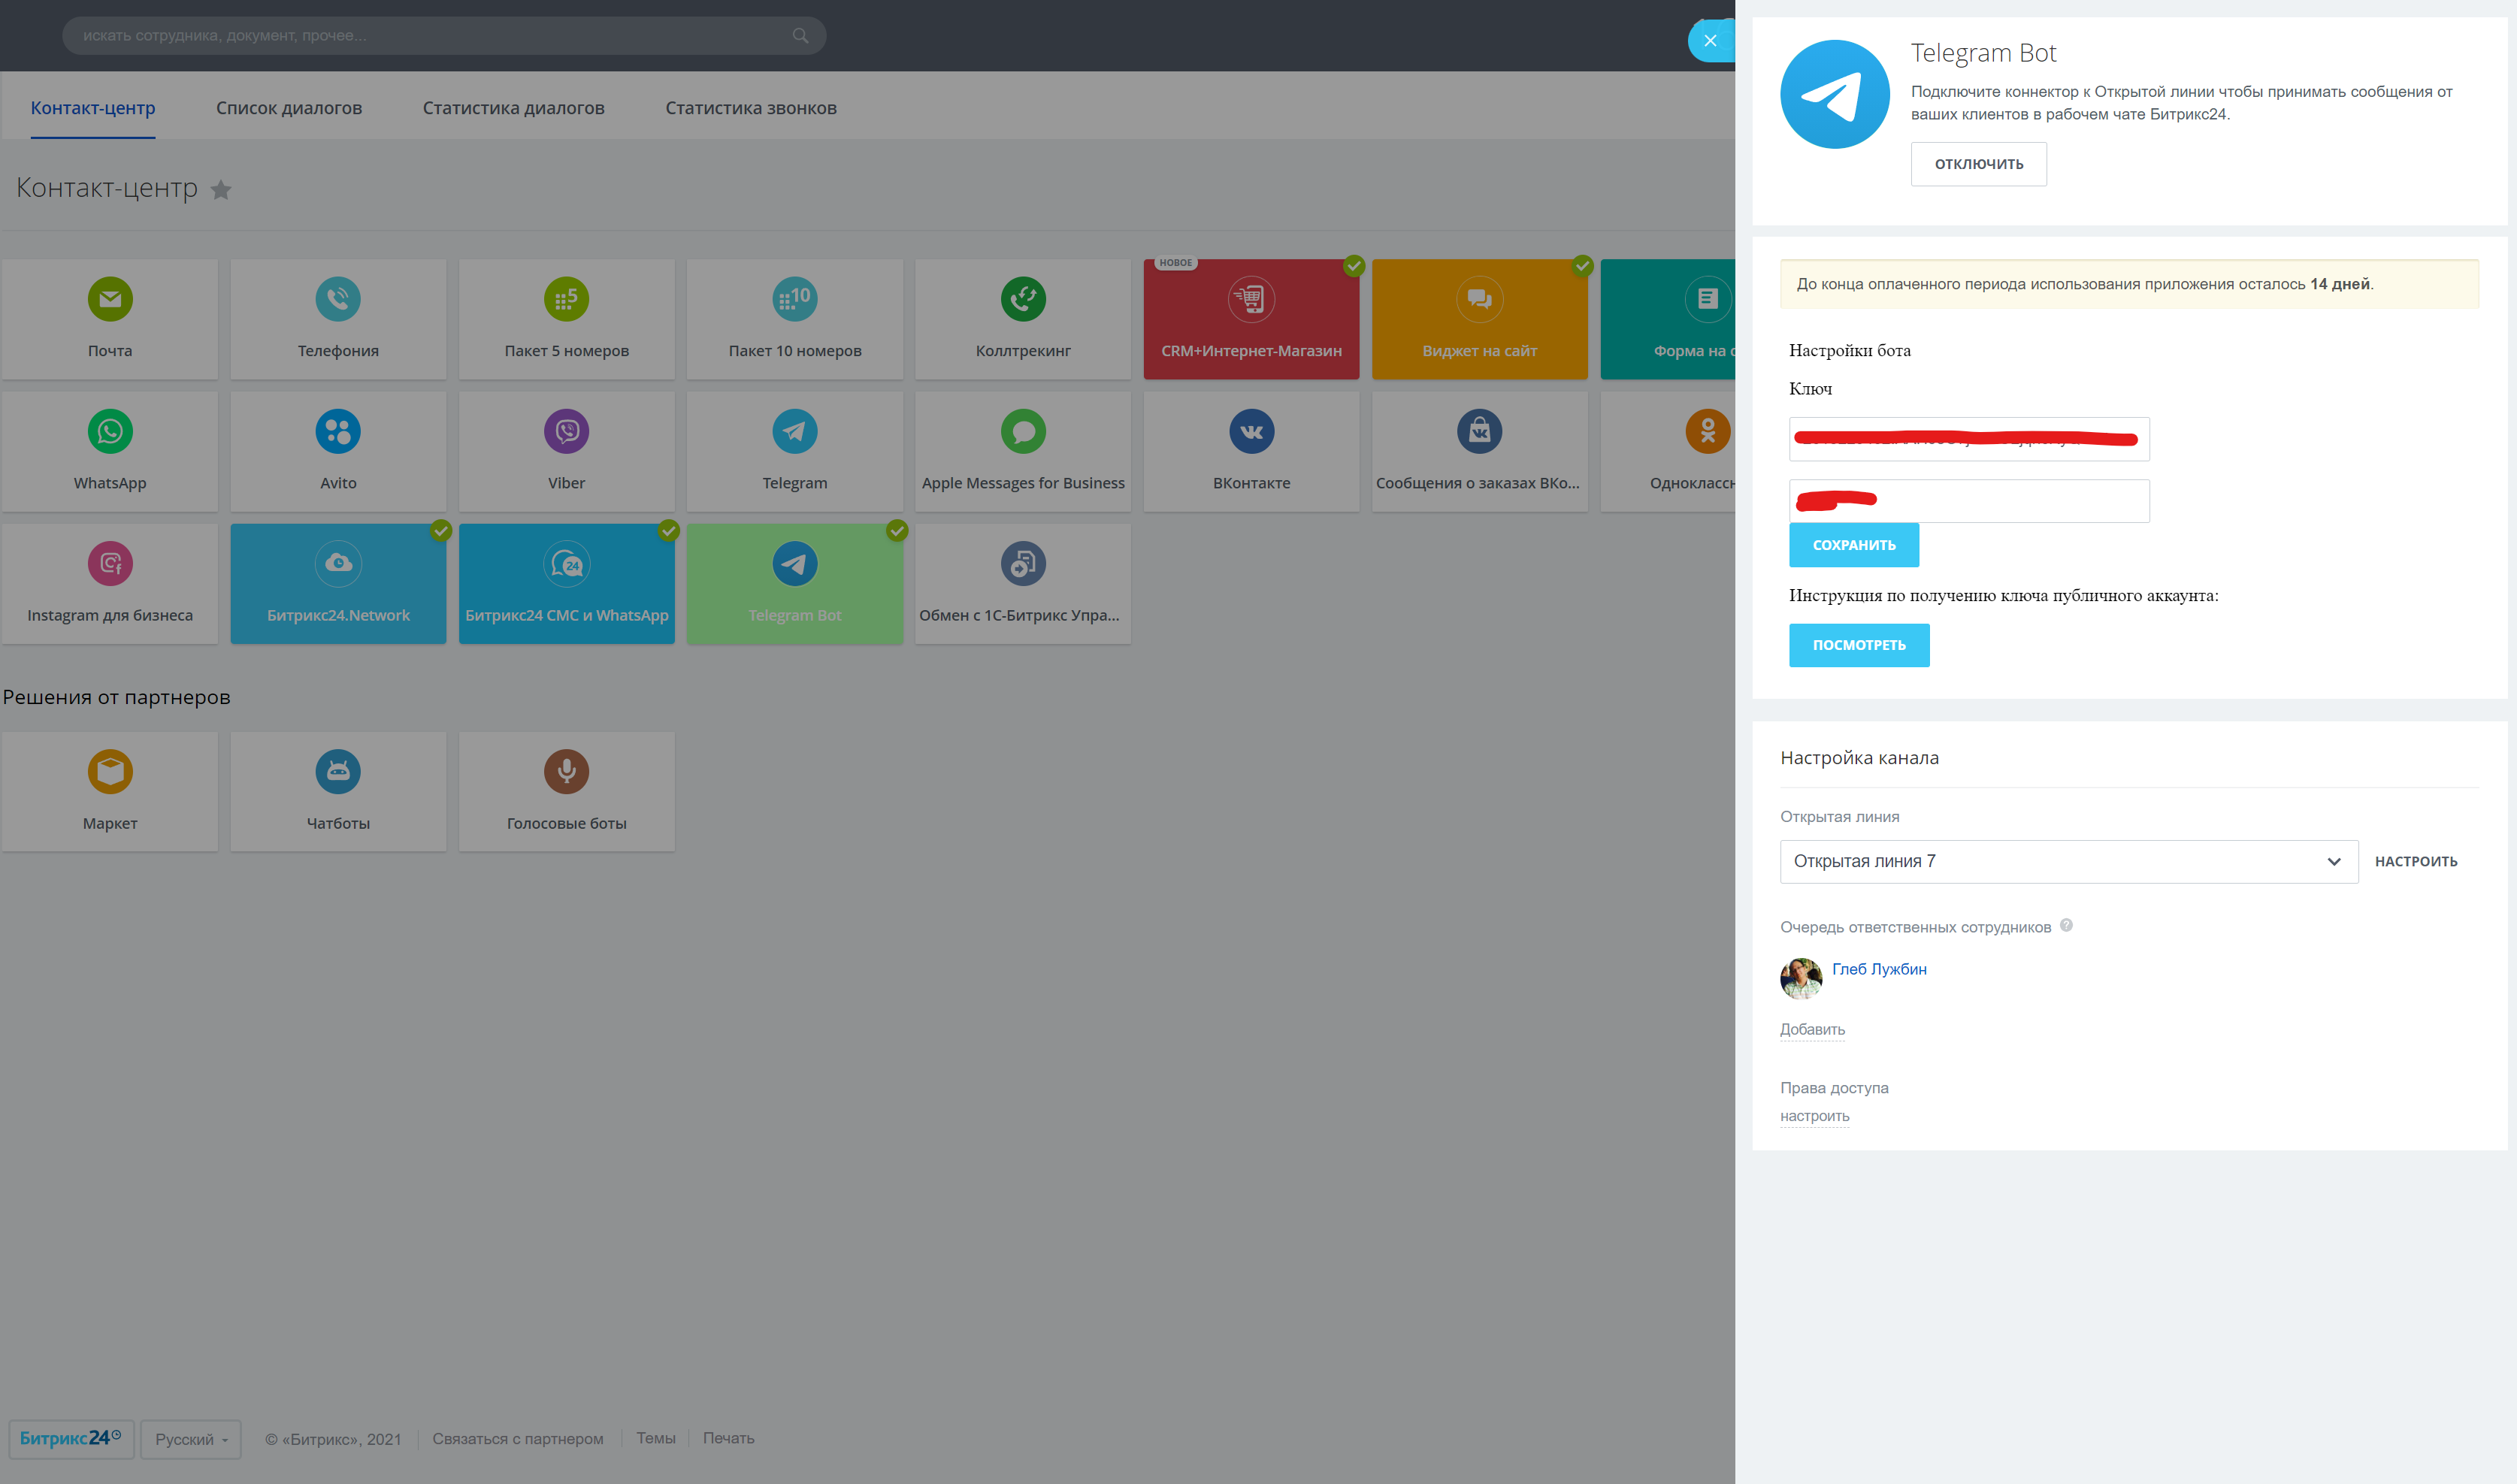Click the Битрикс24 footer logo

click(x=71, y=1439)
